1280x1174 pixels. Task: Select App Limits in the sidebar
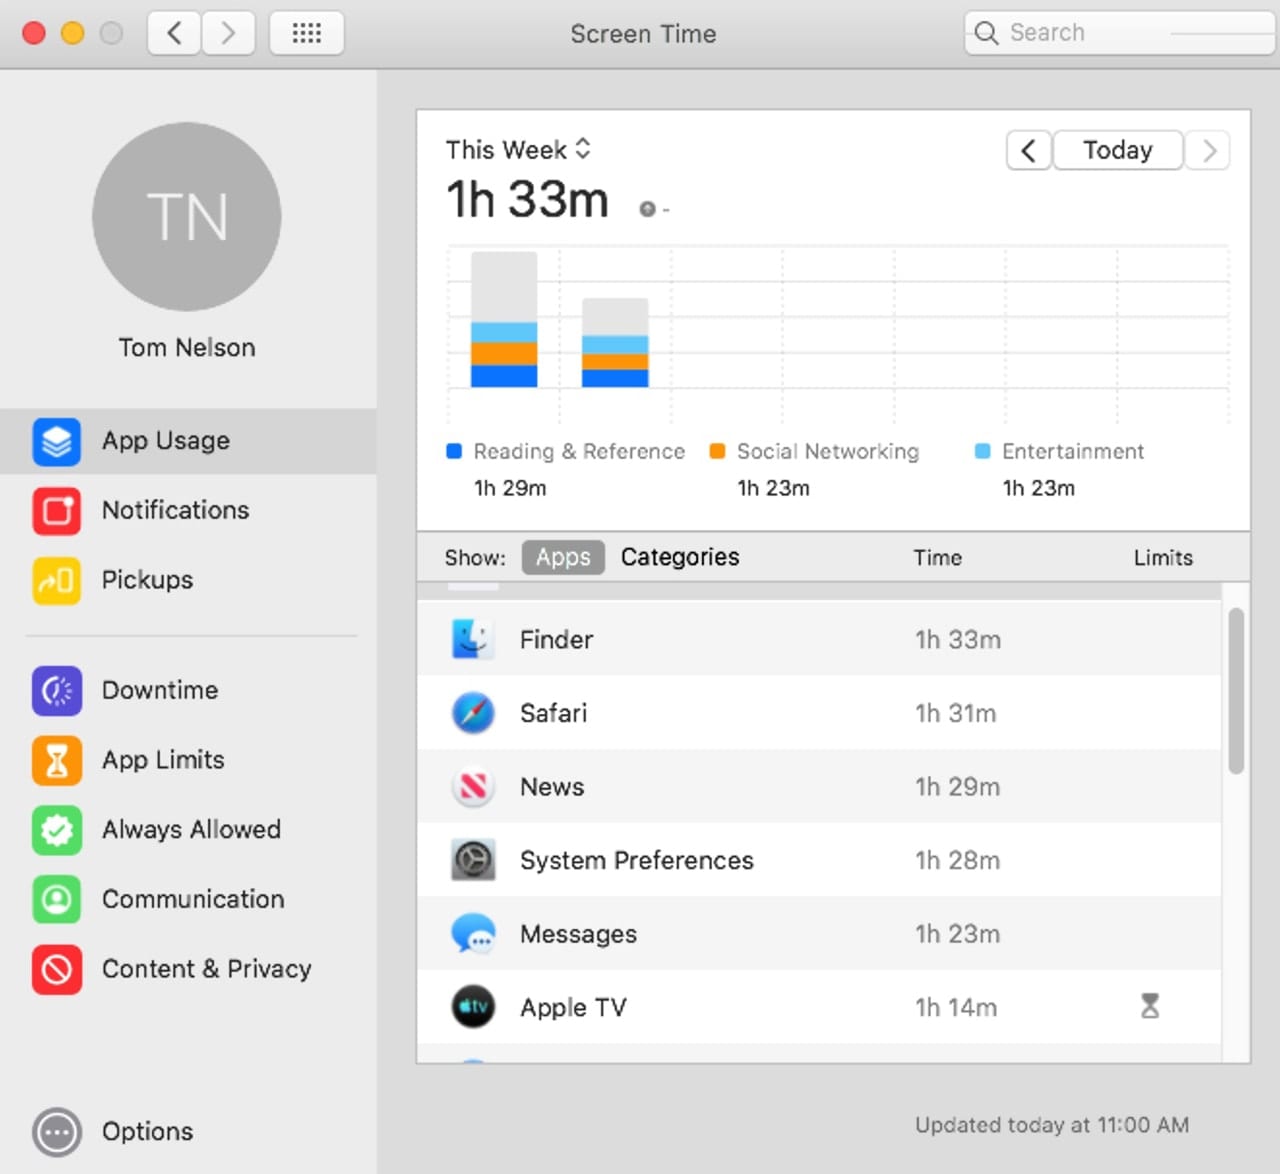point(162,760)
